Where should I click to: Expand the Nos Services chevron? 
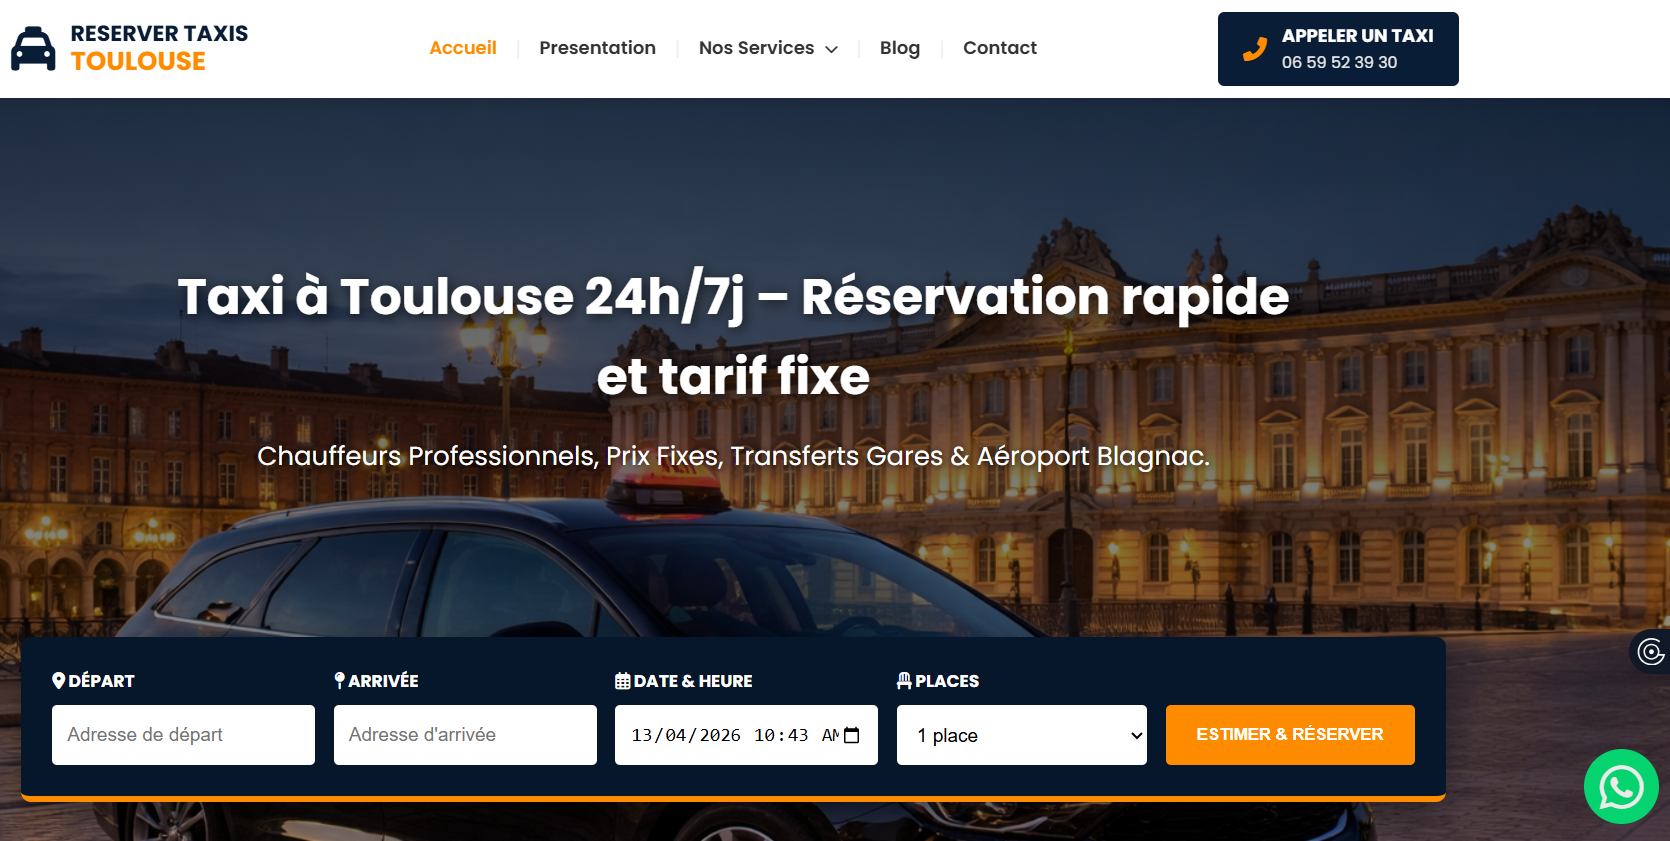[x=831, y=49]
